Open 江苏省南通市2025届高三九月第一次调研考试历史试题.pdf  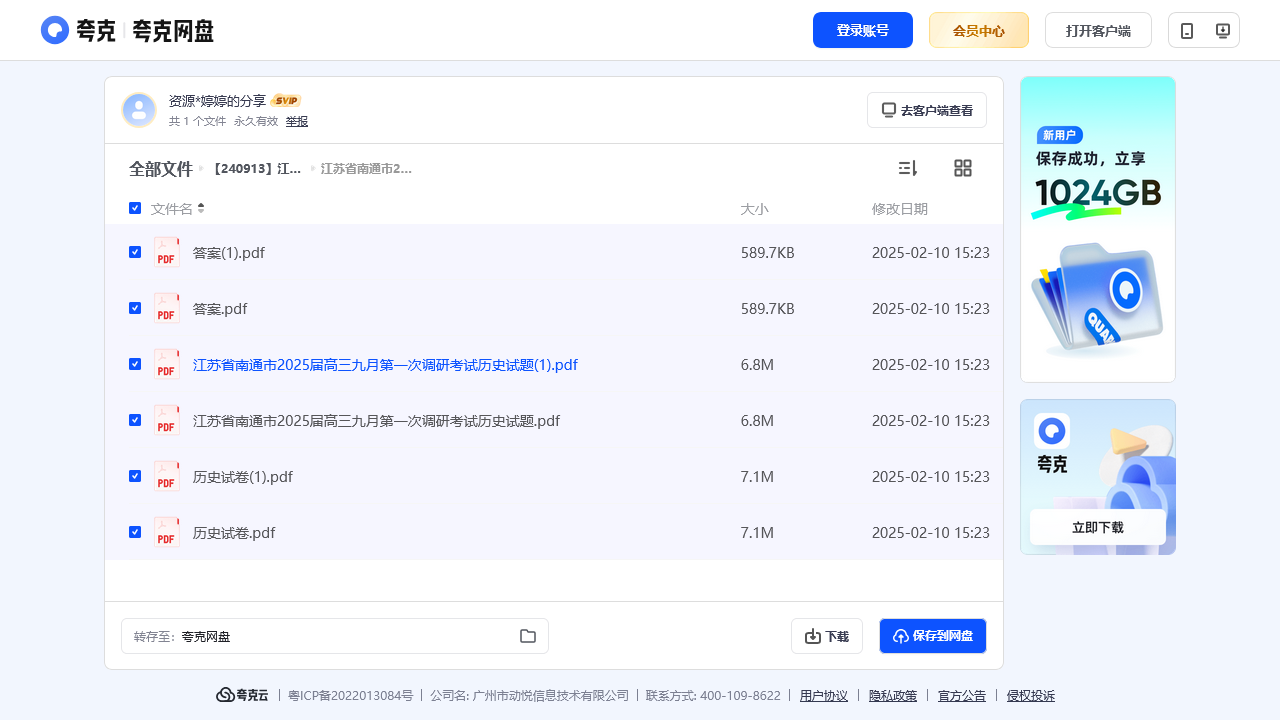coord(376,421)
